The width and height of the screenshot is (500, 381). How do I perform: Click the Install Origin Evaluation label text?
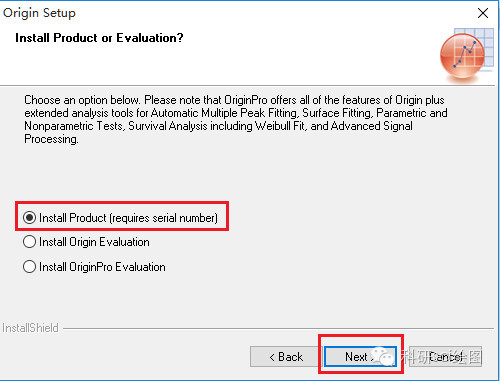pyautogui.click(x=94, y=242)
